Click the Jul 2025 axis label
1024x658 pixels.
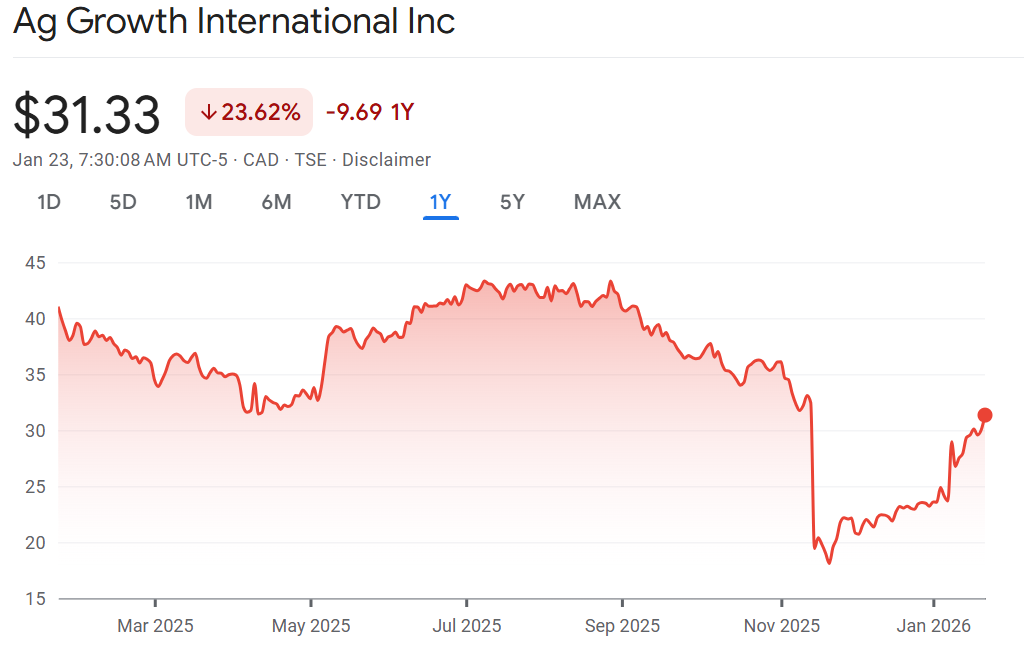point(466,627)
